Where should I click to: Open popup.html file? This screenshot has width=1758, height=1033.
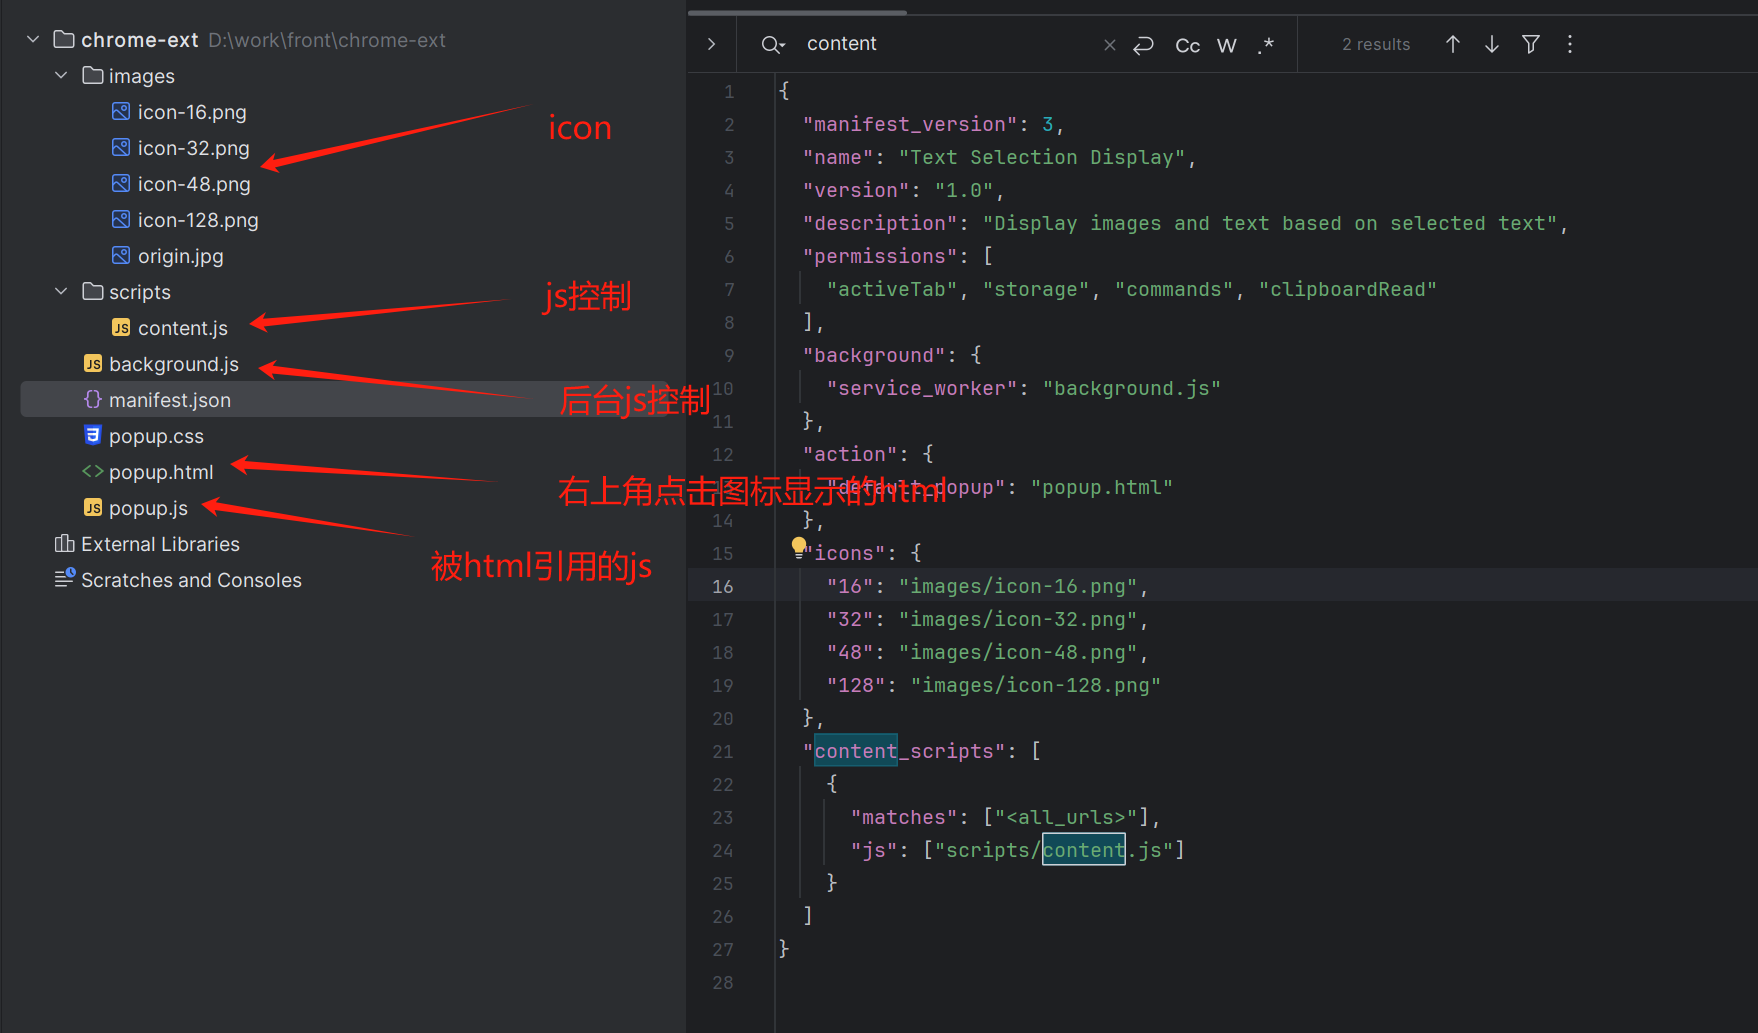(x=160, y=472)
